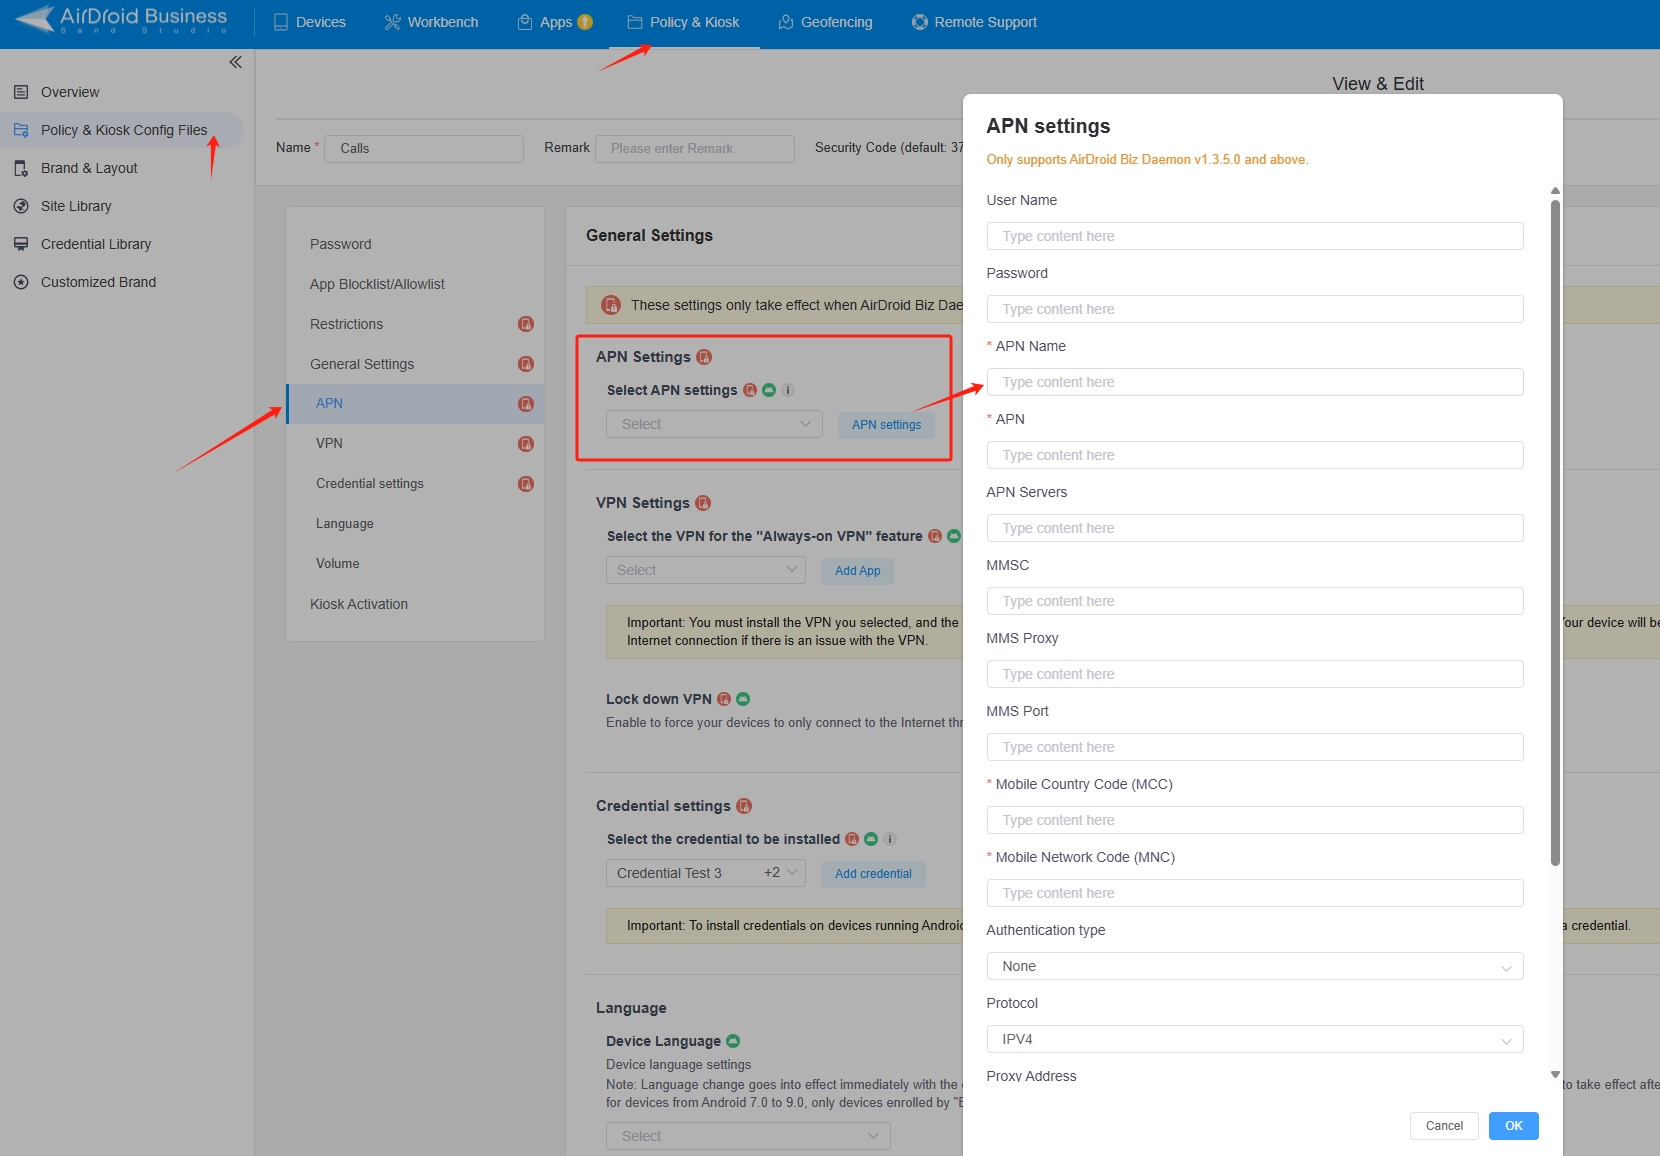The image size is (1660, 1156).
Task: Click the Overview sidebar icon
Action: (x=21, y=92)
